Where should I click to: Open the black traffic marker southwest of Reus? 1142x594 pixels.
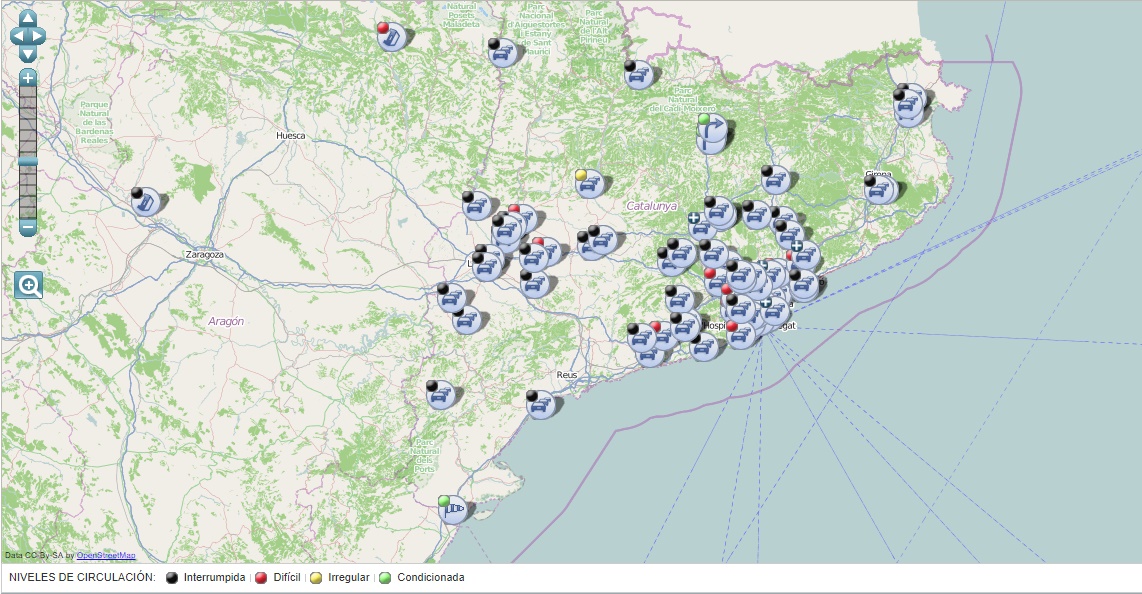pos(541,405)
